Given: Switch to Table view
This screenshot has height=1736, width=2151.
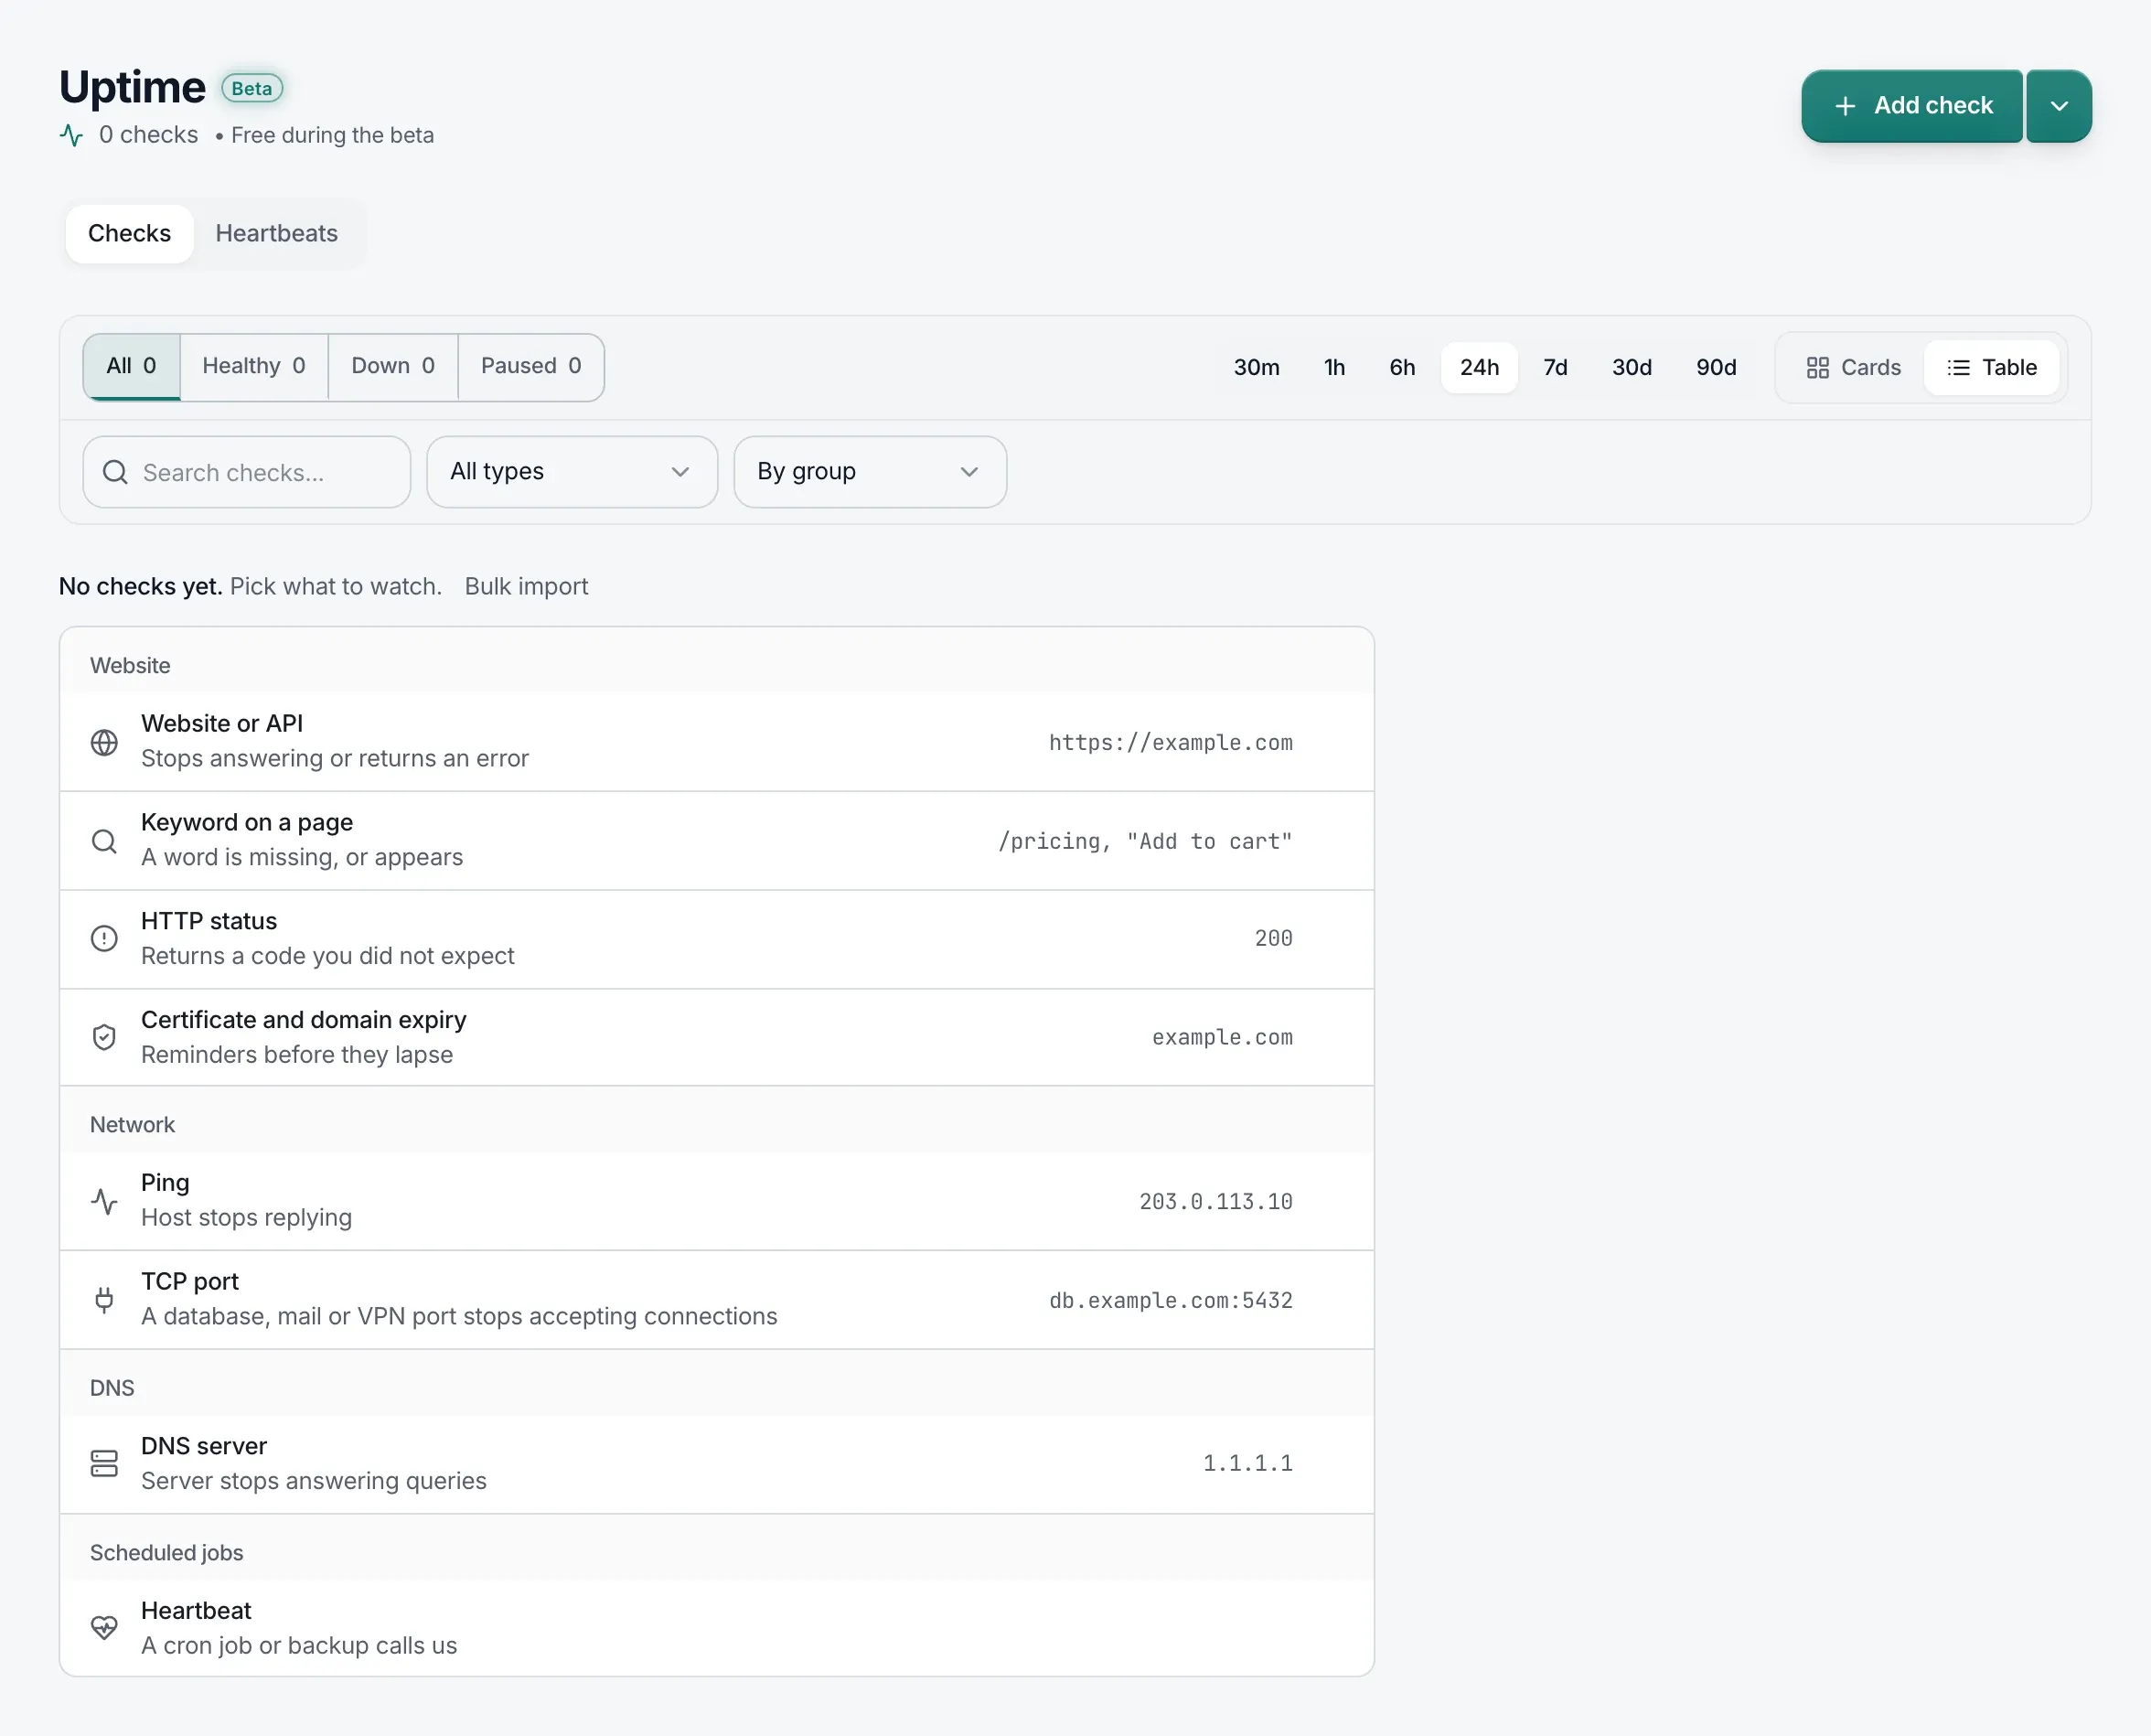Looking at the screenshot, I should (1991, 368).
